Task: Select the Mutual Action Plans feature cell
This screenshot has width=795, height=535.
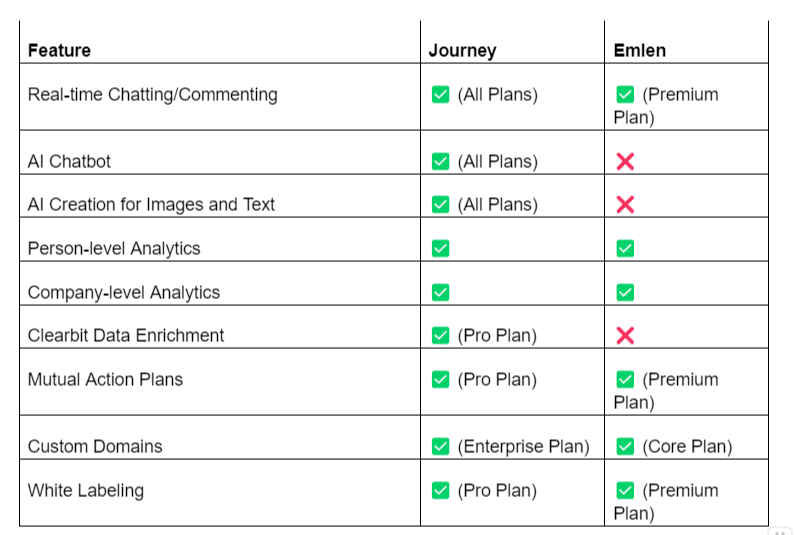Action: (105, 379)
